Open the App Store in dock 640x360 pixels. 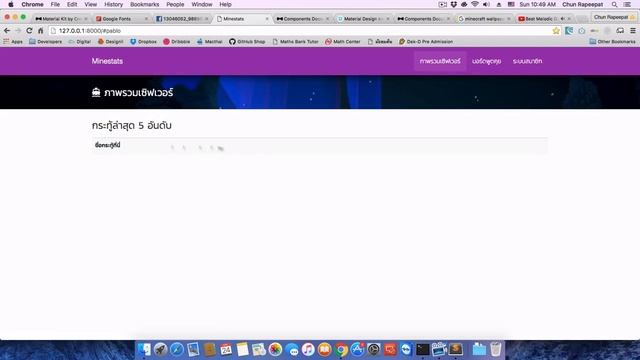pyautogui.click(x=357, y=349)
